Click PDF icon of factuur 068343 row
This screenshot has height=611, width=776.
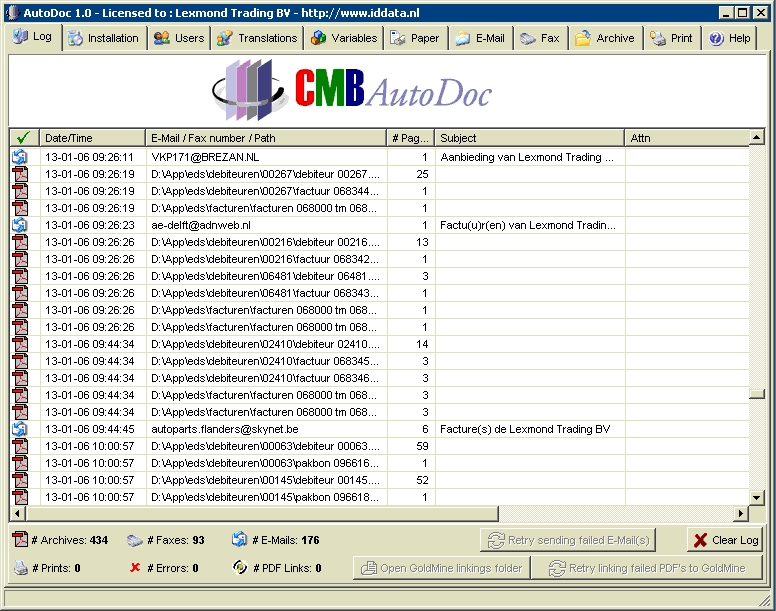[20, 293]
